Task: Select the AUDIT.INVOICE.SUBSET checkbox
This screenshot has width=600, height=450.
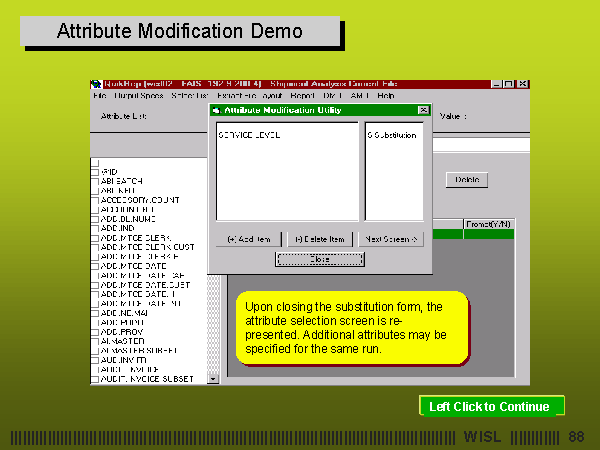Action: [x=95, y=379]
